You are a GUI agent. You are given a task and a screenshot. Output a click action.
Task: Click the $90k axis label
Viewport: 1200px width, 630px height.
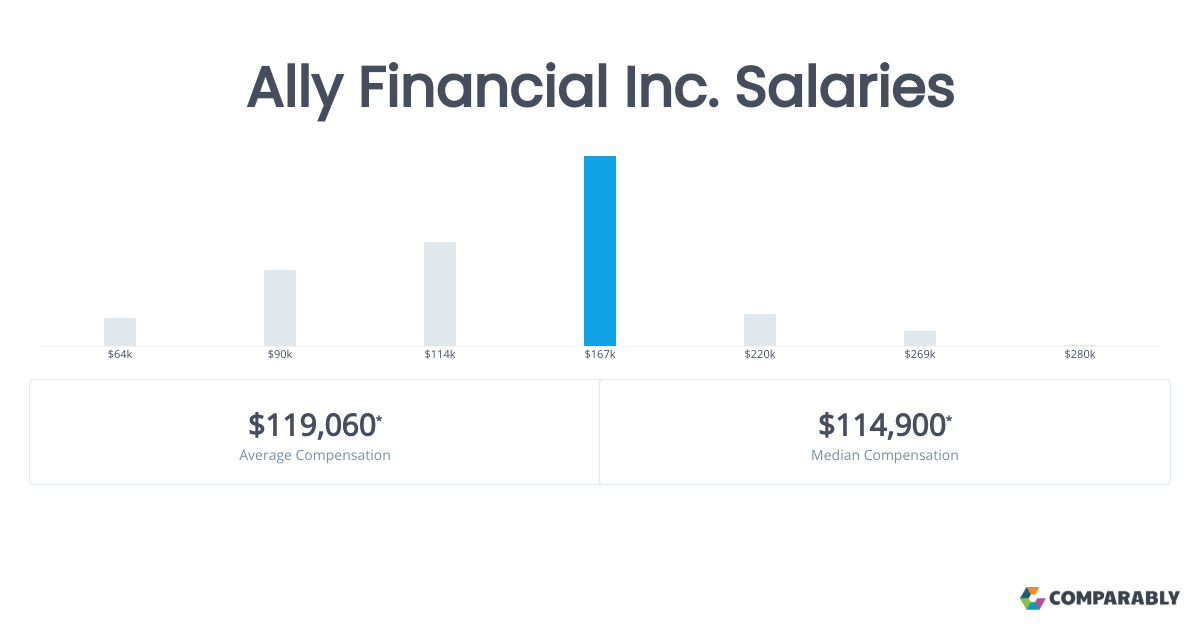(x=280, y=355)
